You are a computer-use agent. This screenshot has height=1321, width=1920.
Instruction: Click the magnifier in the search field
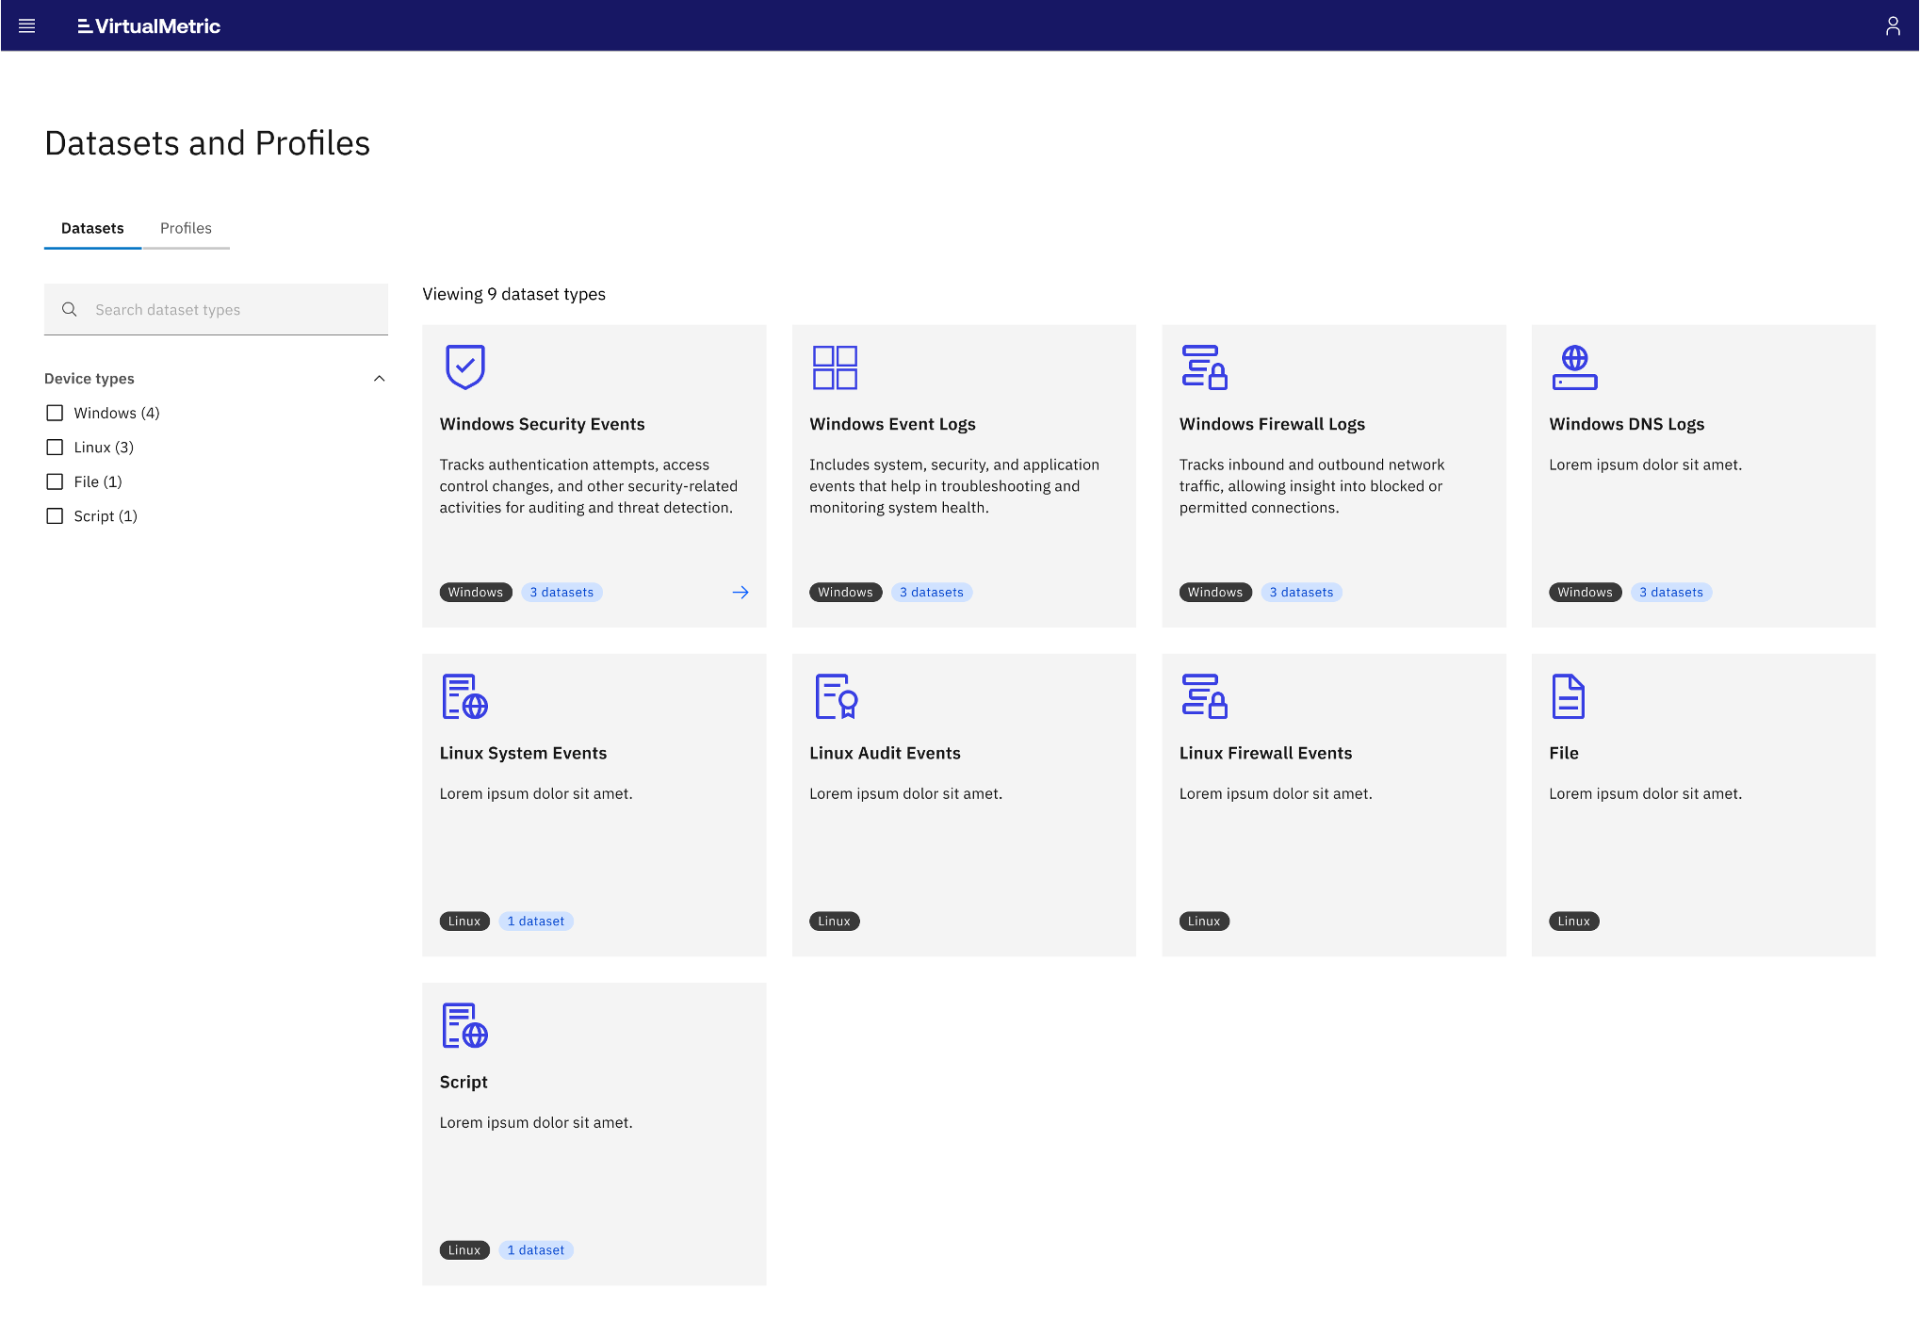[x=69, y=309]
